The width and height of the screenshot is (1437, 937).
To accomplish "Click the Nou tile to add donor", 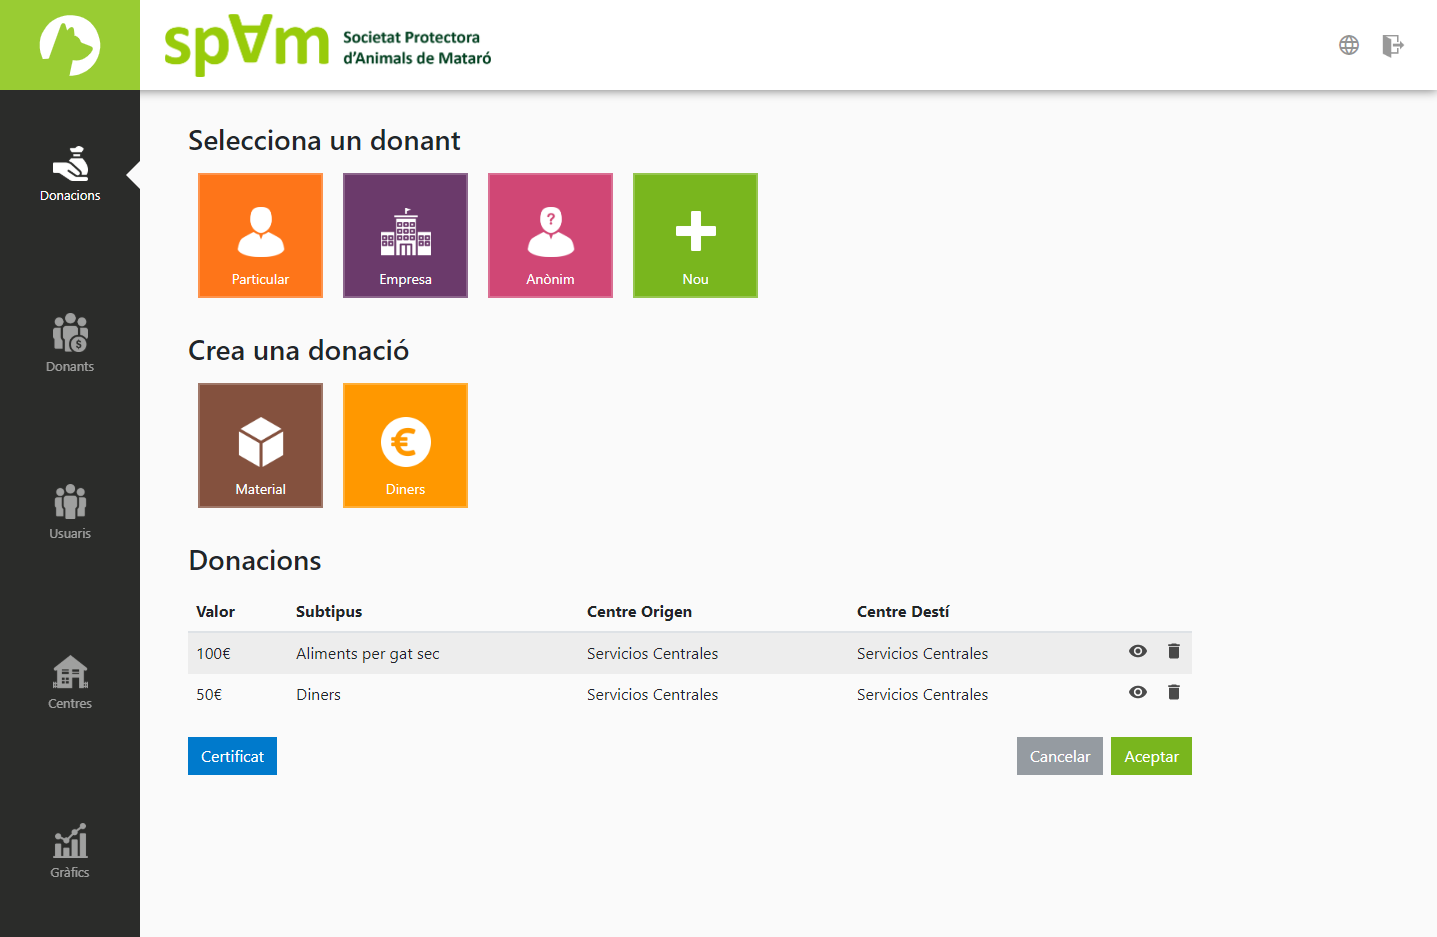I will [x=695, y=235].
